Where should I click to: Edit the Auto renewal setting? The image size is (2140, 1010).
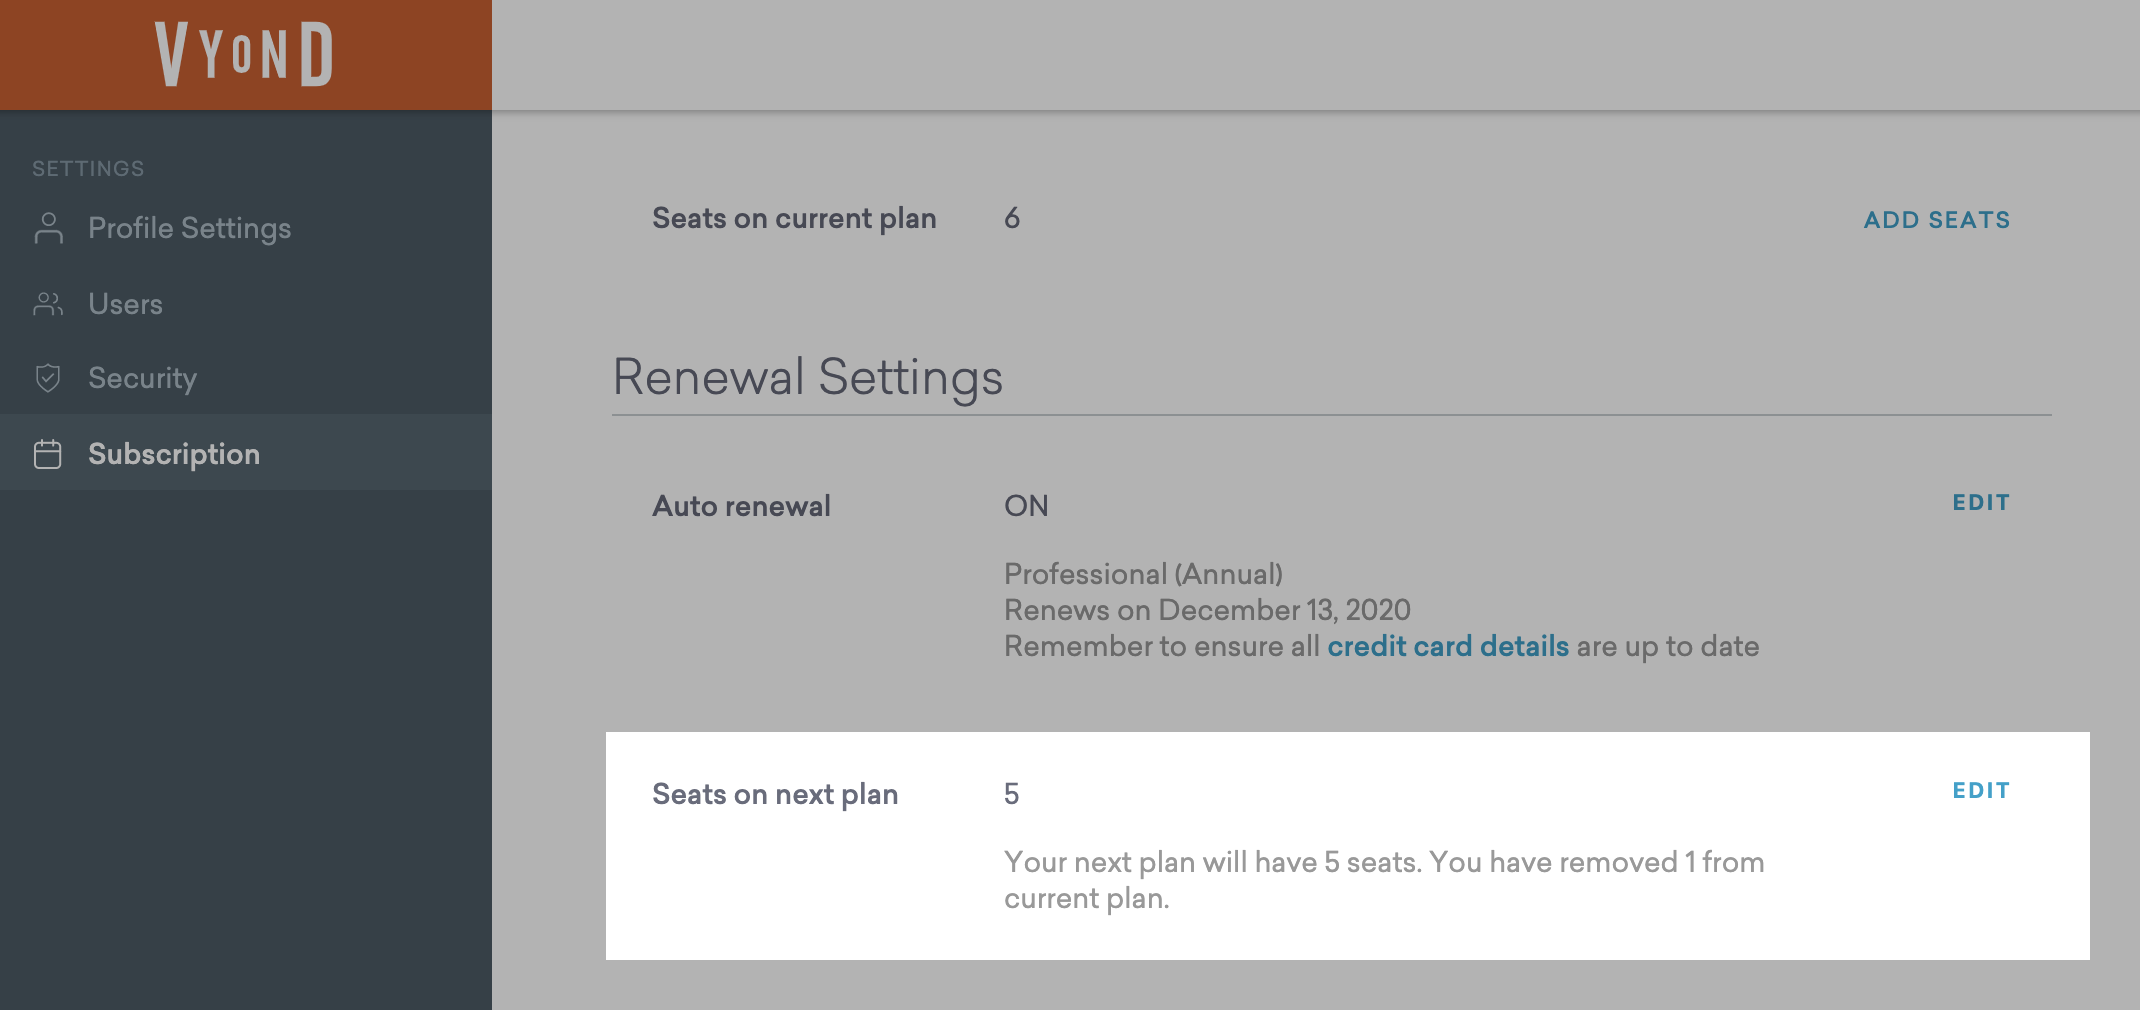1980,503
